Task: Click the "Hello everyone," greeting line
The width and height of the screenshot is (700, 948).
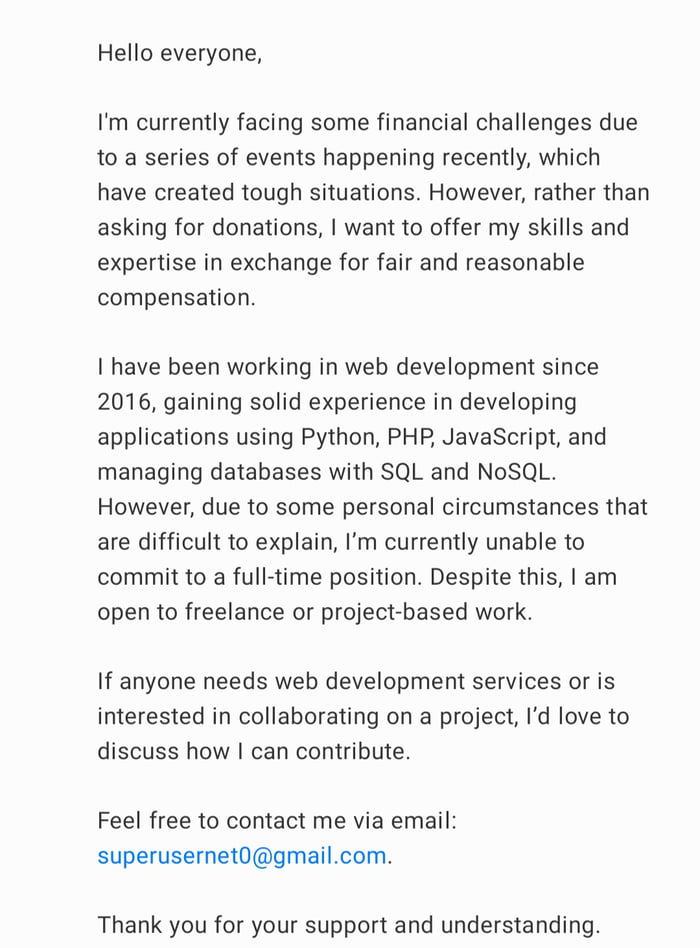Action: coord(179,53)
